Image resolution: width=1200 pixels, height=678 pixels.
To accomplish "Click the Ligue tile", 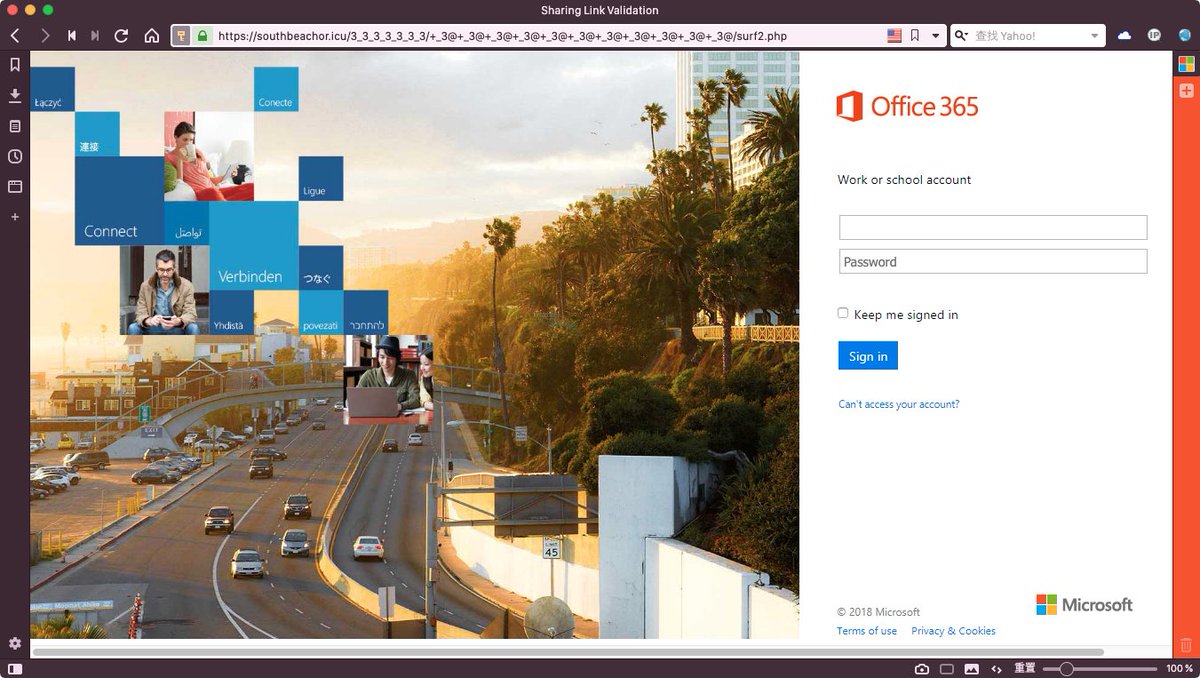I will (x=321, y=178).
